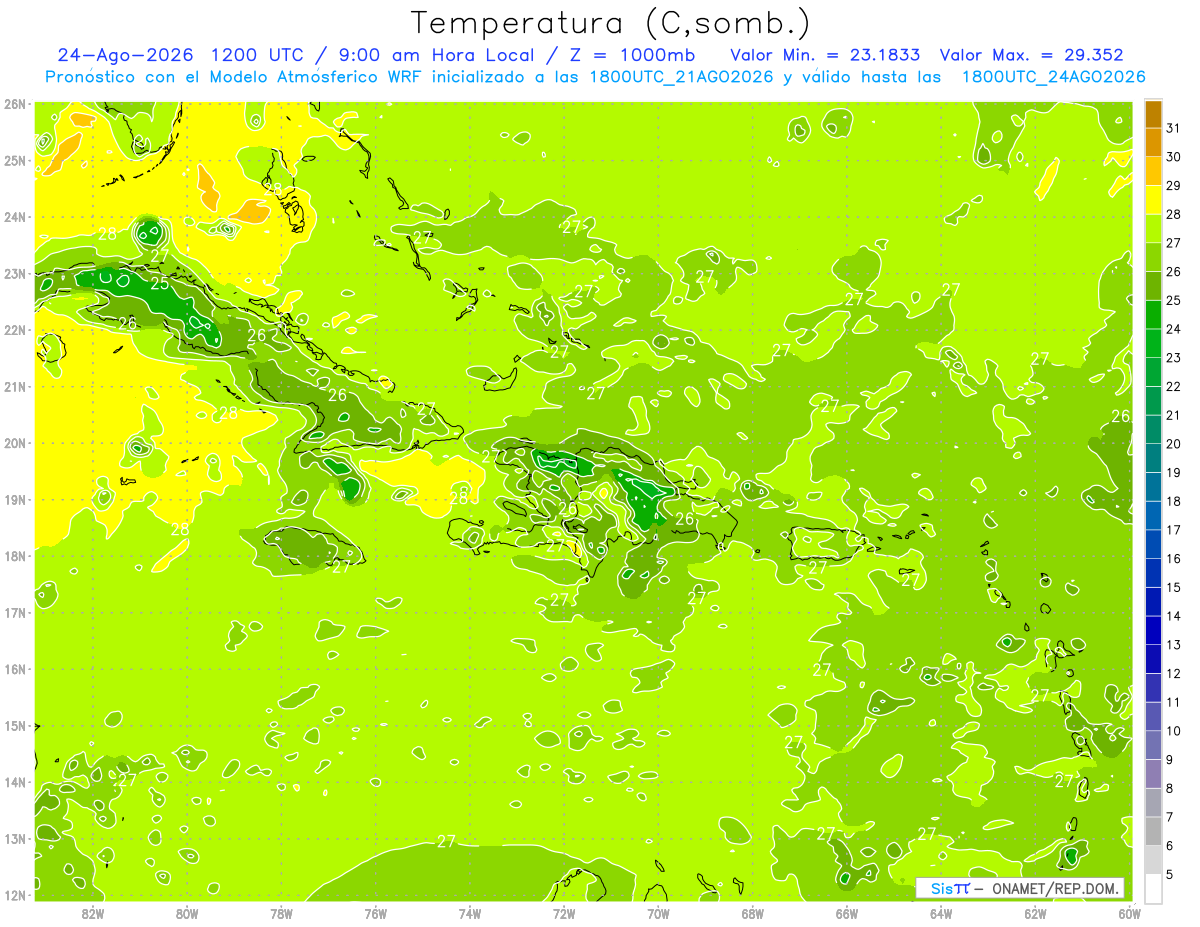The height and width of the screenshot is (927, 1200).
Task: Click the "25" contour label over Cuba
Action: [x=160, y=283]
